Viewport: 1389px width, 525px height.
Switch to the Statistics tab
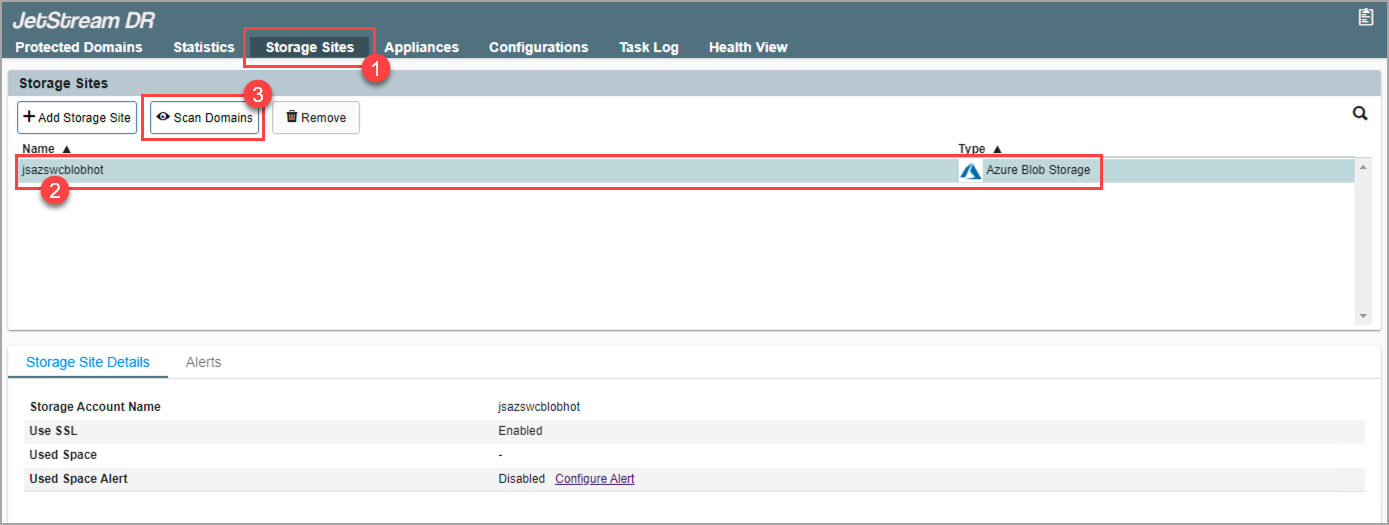(204, 47)
